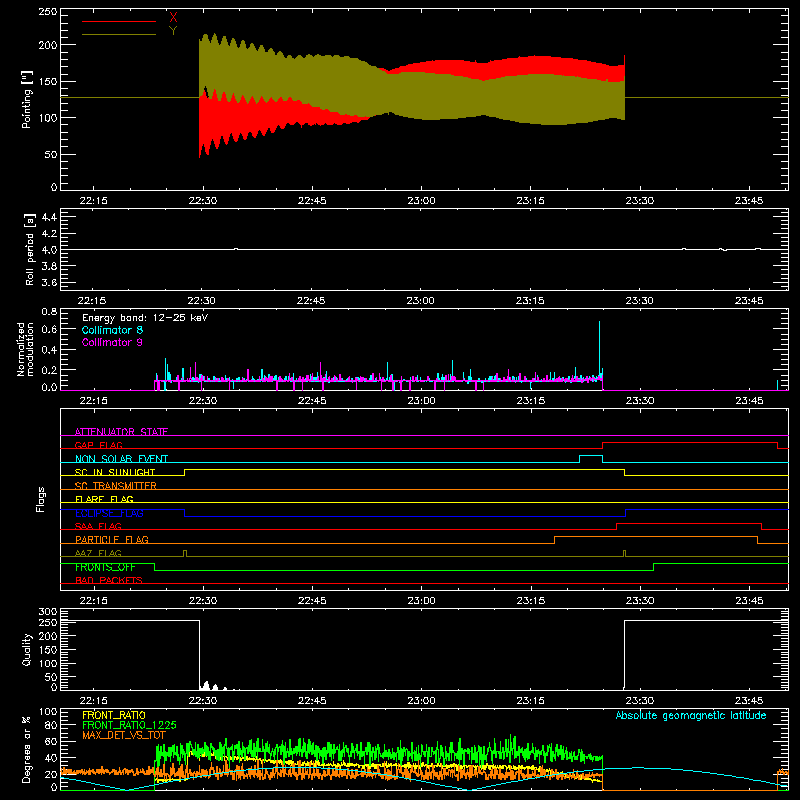Click the 23:15 tick under Roll period plot
800x800 pixels.
point(530,301)
